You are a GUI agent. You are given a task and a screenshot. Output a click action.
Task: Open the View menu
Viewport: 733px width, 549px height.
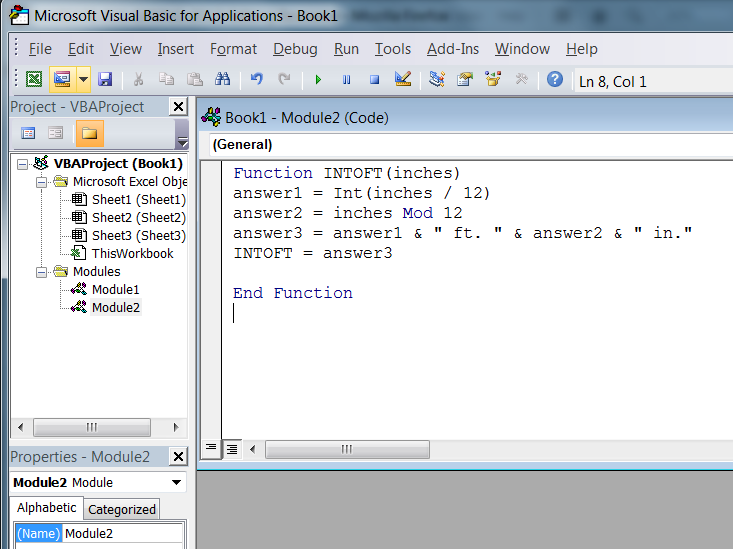pos(126,49)
